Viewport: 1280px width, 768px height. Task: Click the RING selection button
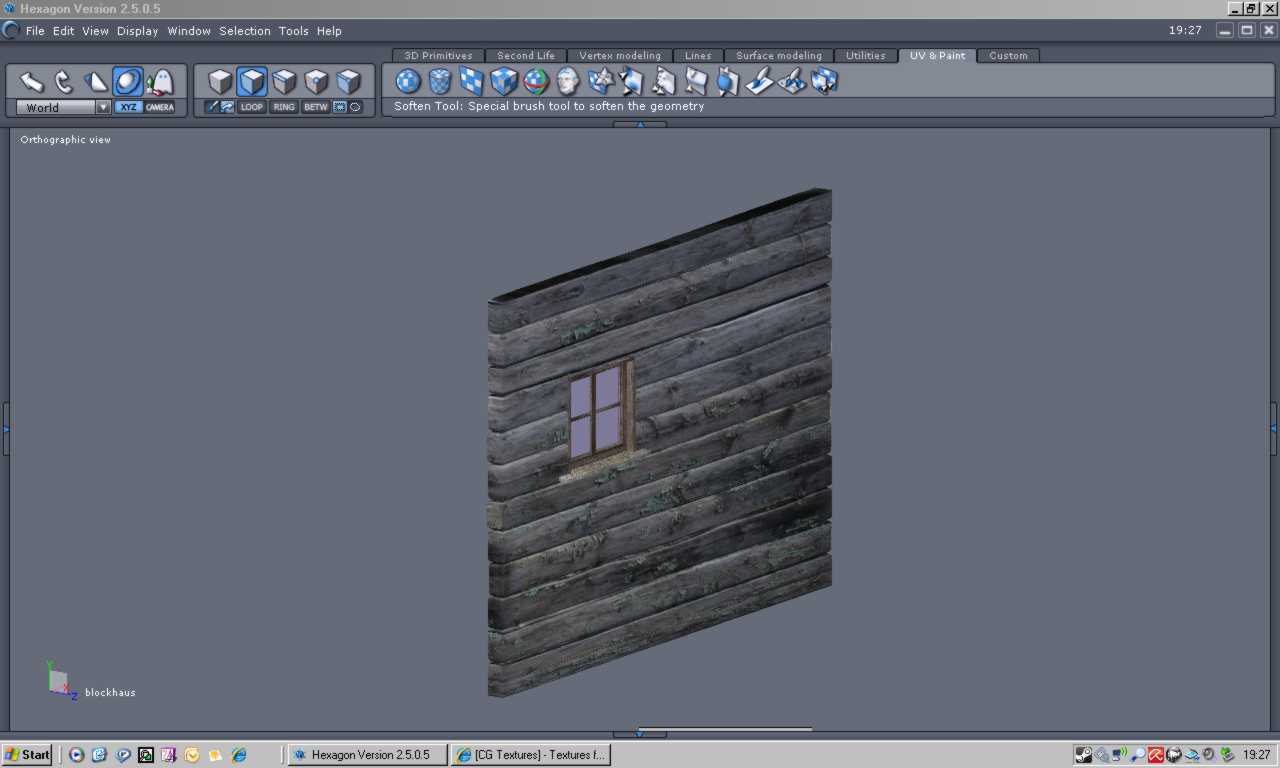click(284, 107)
